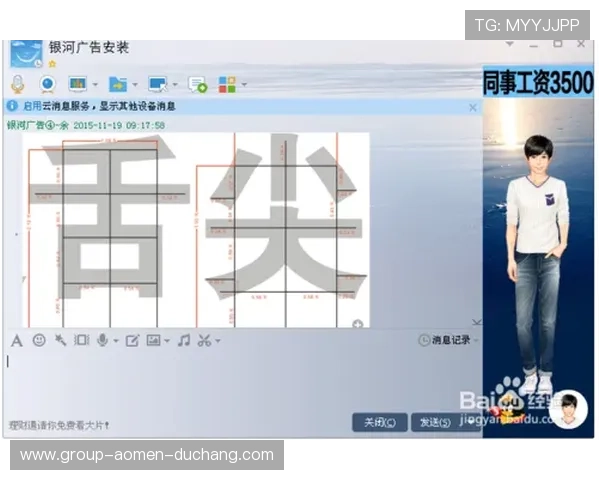Viewport: 600px width, 480px height.
Task: Send a window shake nudge
Action: 82,340
